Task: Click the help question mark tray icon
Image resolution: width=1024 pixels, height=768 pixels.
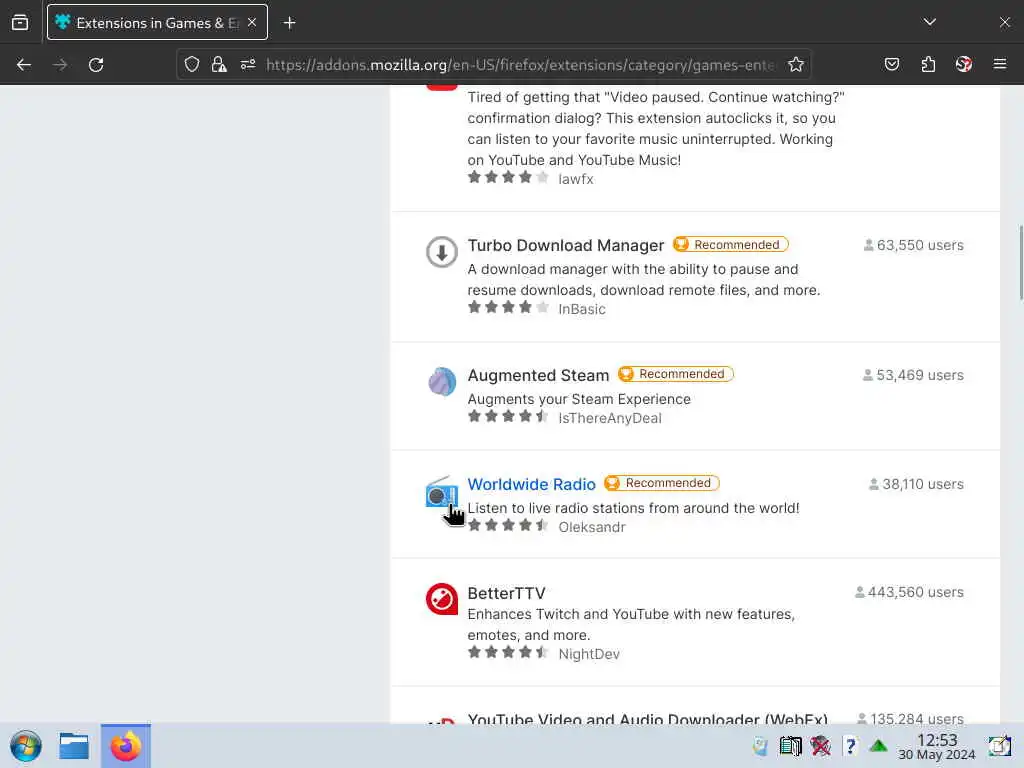Action: [x=850, y=745]
